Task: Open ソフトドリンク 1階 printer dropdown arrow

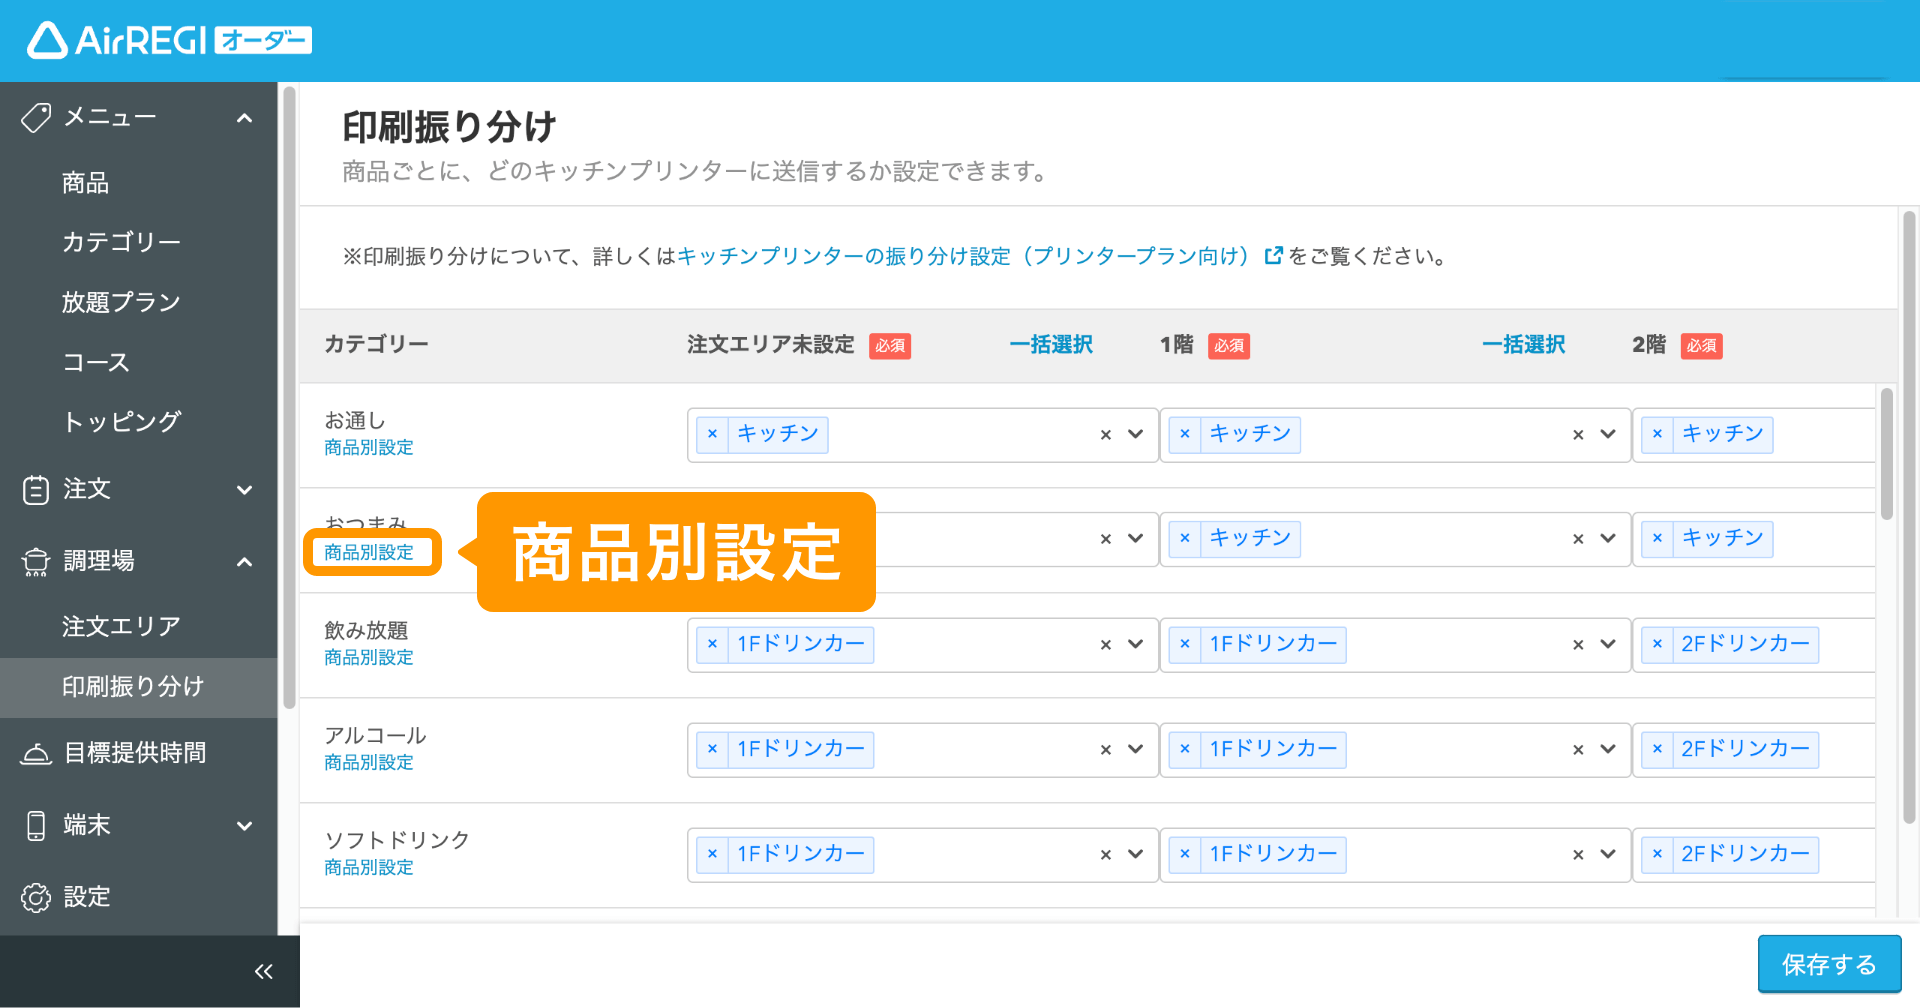Action: (1608, 854)
